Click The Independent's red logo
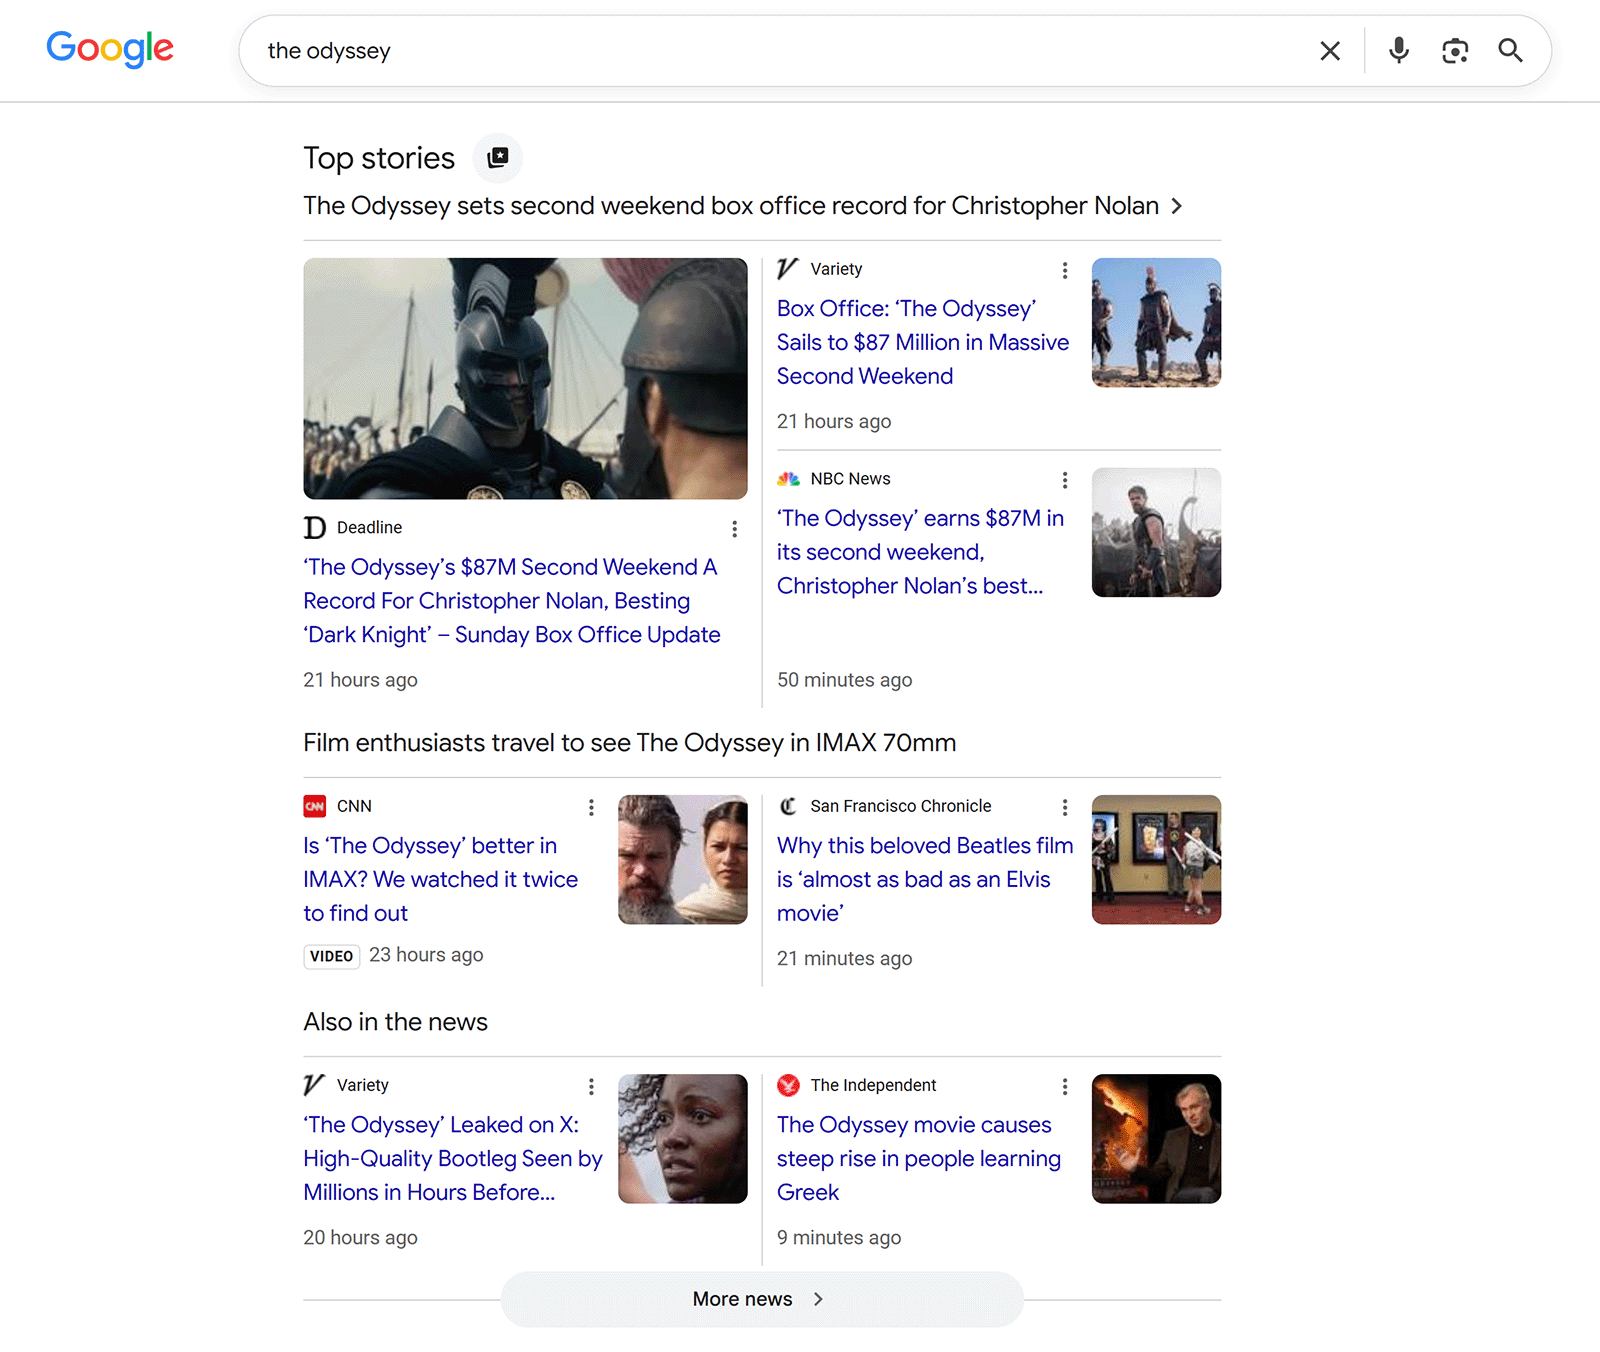This screenshot has height=1352, width=1600. [x=788, y=1085]
